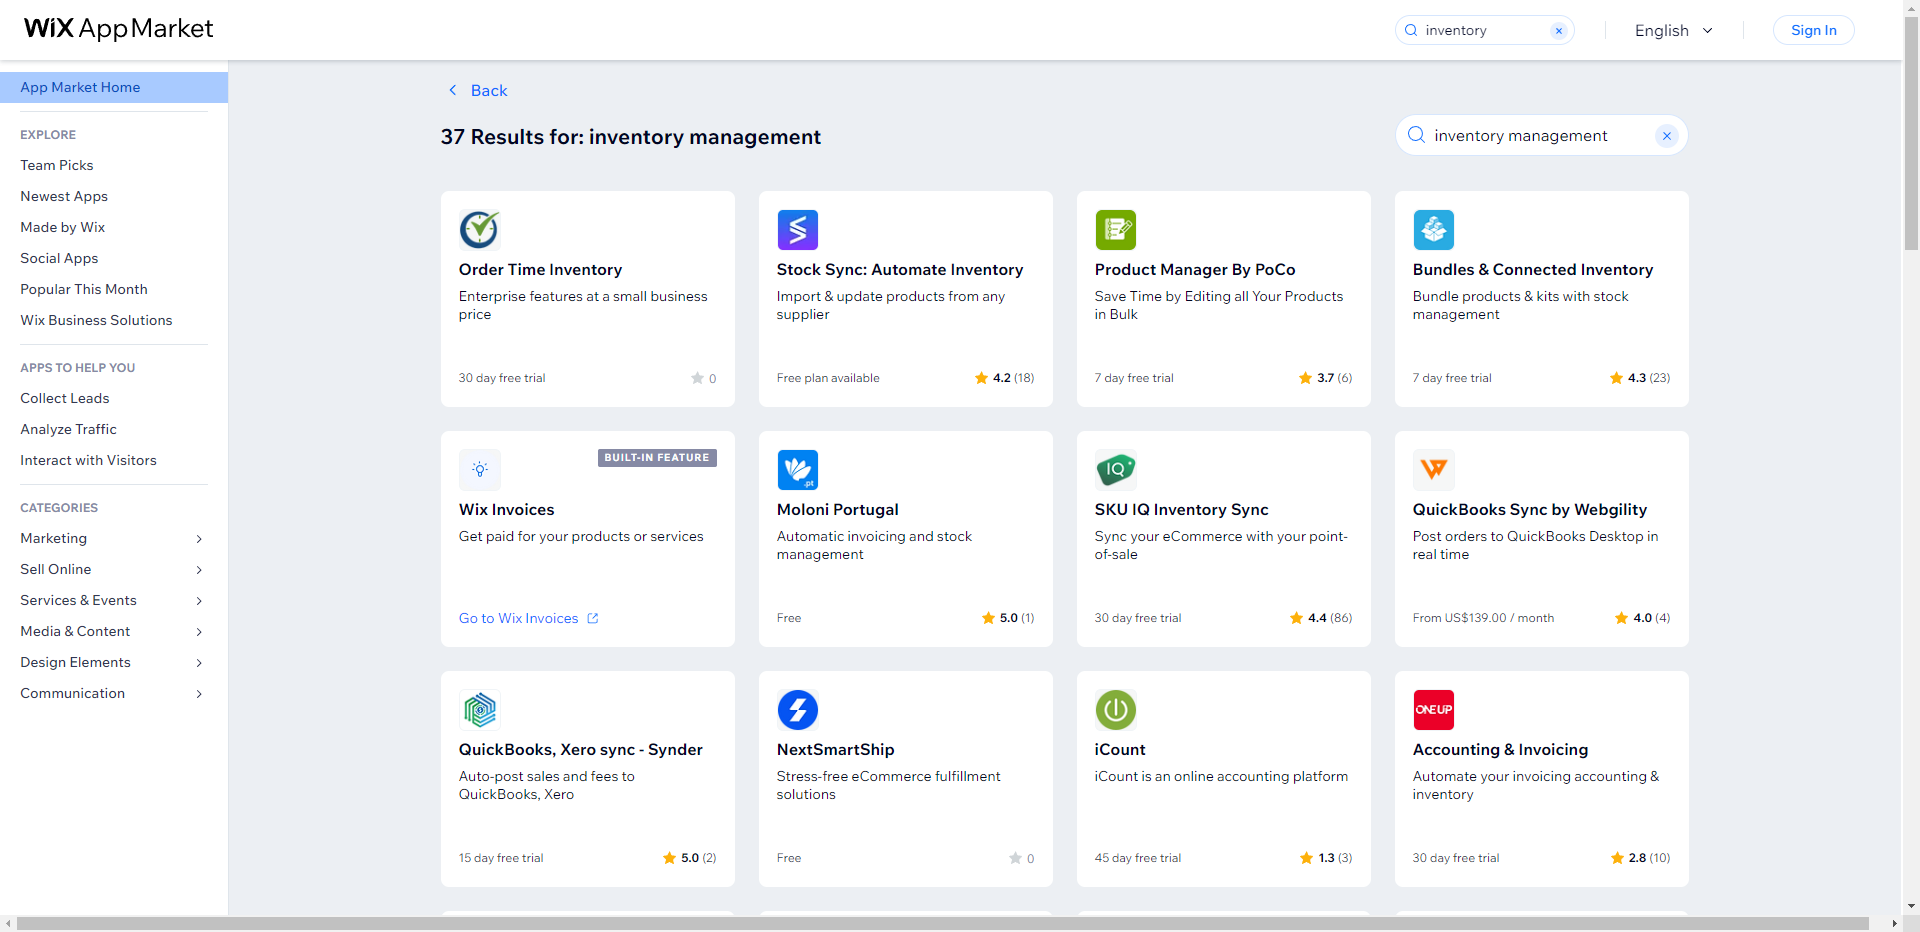Open the OneUp Accounting & Invoicing icon
The height and width of the screenshot is (932, 1920).
pyautogui.click(x=1433, y=710)
